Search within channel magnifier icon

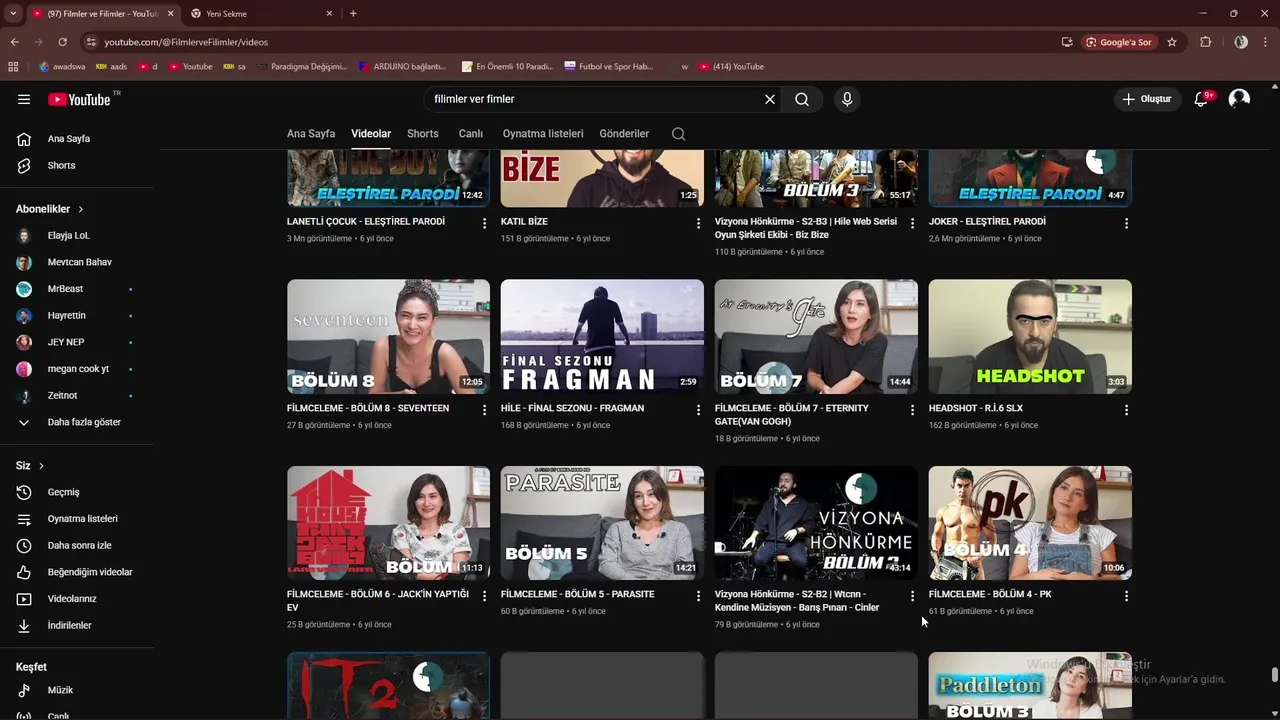tap(679, 134)
